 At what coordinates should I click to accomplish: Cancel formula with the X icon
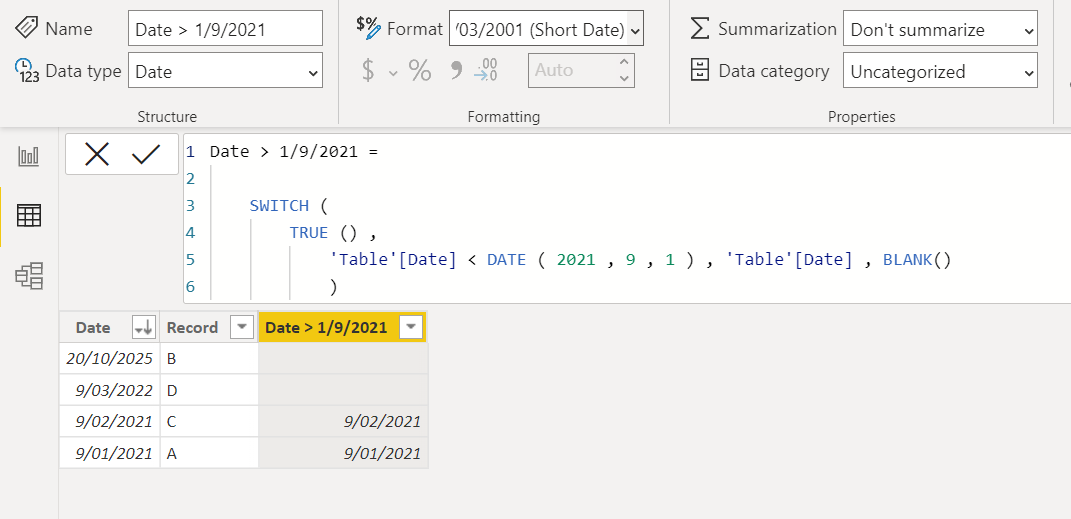click(x=97, y=154)
